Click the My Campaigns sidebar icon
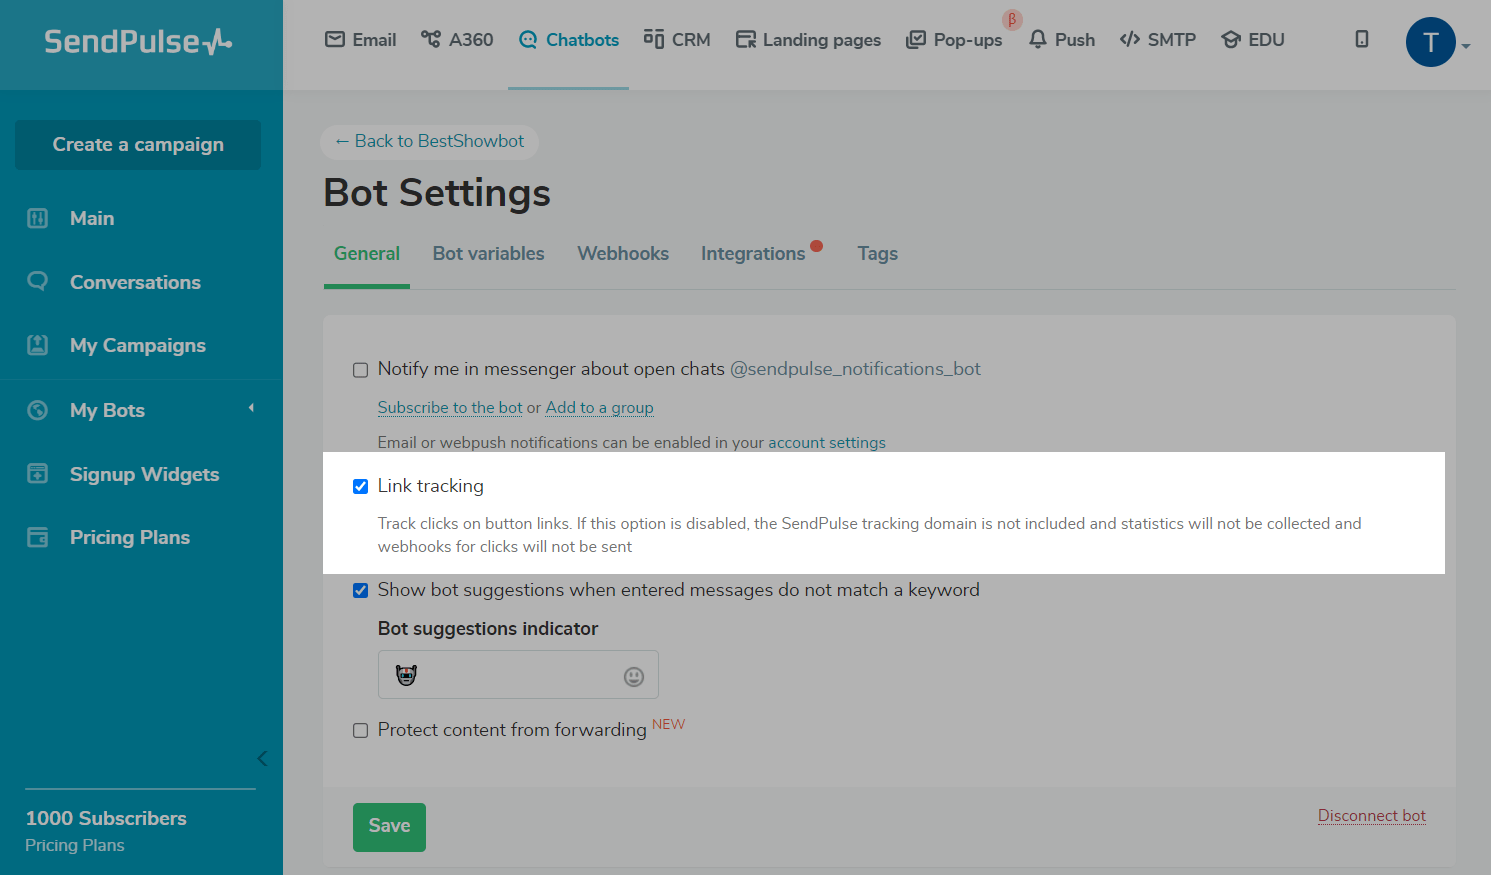 click(x=37, y=345)
